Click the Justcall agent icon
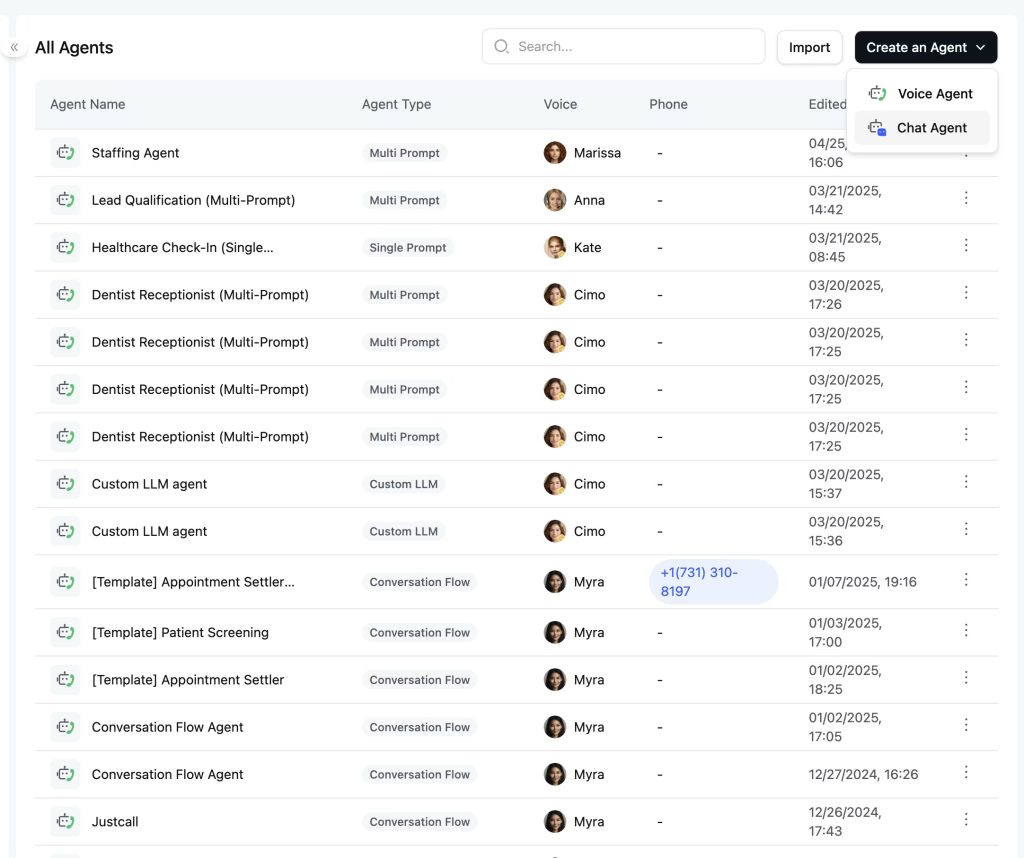 pyautogui.click(x=64, y=821)
